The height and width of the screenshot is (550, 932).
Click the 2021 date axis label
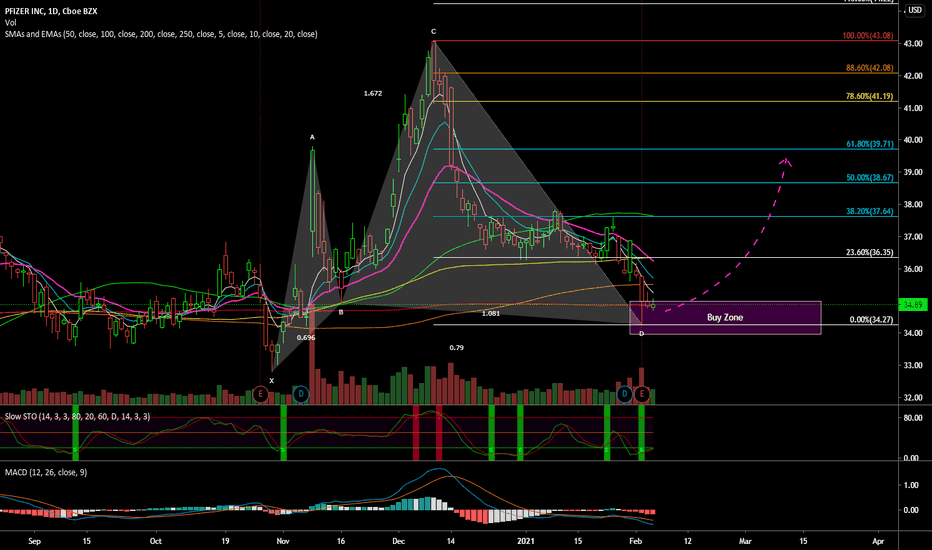pyautogui.click(x=526, y=541)
